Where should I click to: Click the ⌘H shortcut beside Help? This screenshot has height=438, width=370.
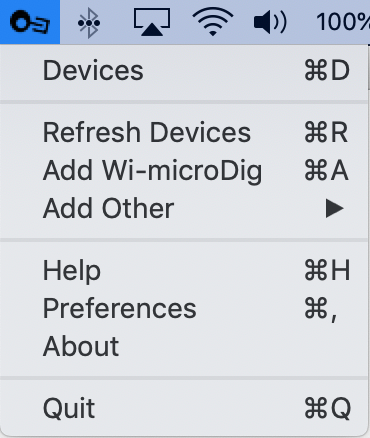(x=327, y=270)
